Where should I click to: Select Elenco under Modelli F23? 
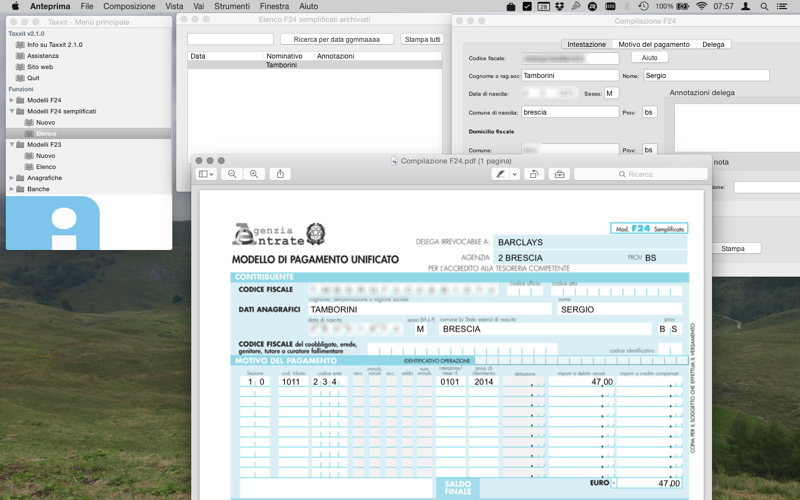tap(46, 167)
